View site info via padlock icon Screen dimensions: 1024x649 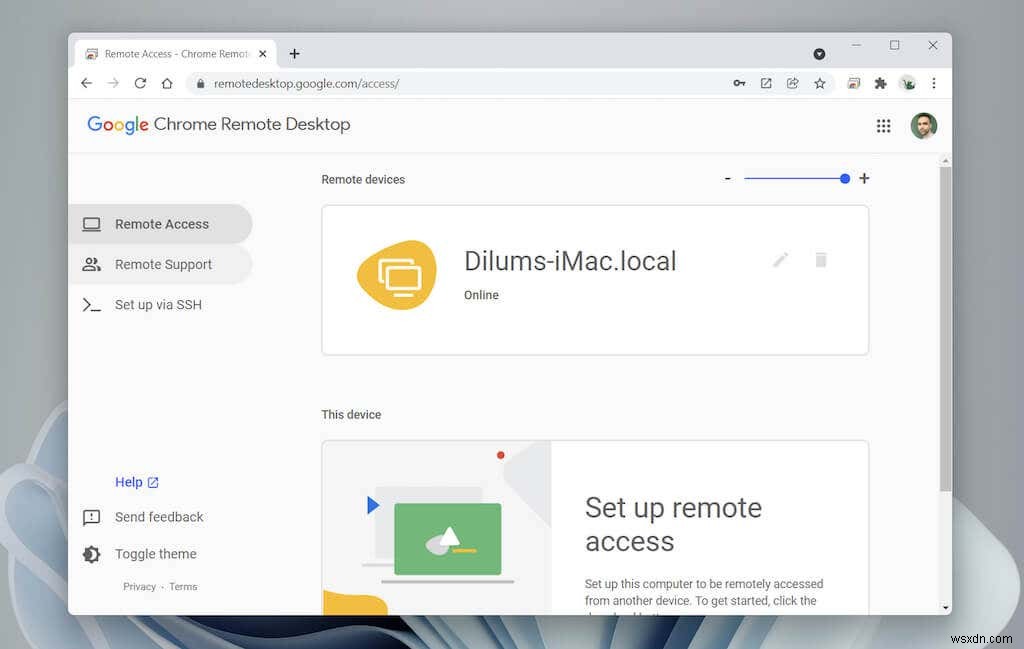tap(200, 84)
